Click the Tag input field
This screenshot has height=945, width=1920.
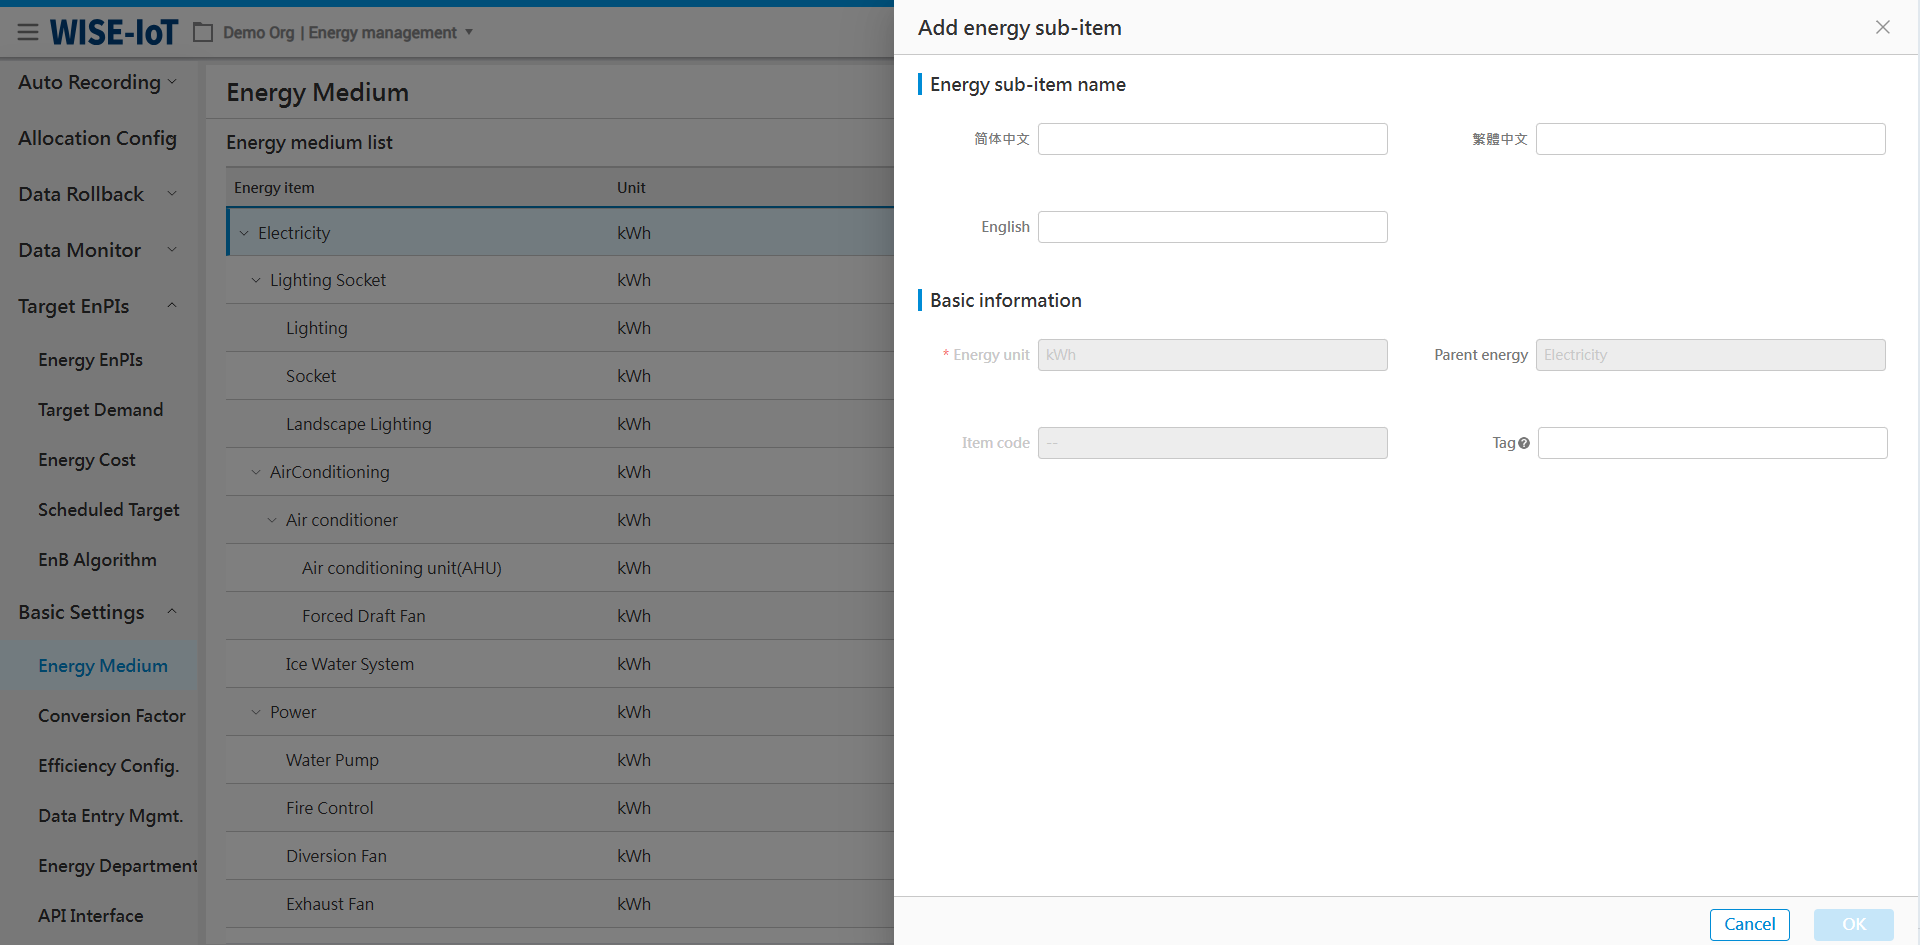coord(1712,443)
